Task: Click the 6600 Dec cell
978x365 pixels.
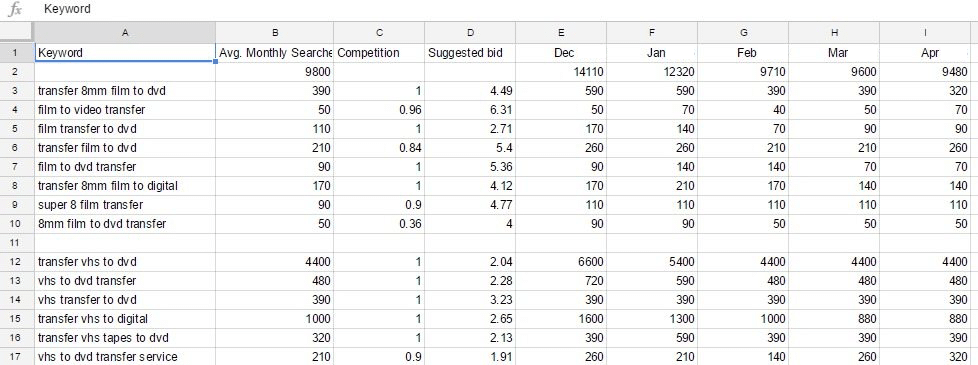Action: pyautogui.click(x=561, y=262)
